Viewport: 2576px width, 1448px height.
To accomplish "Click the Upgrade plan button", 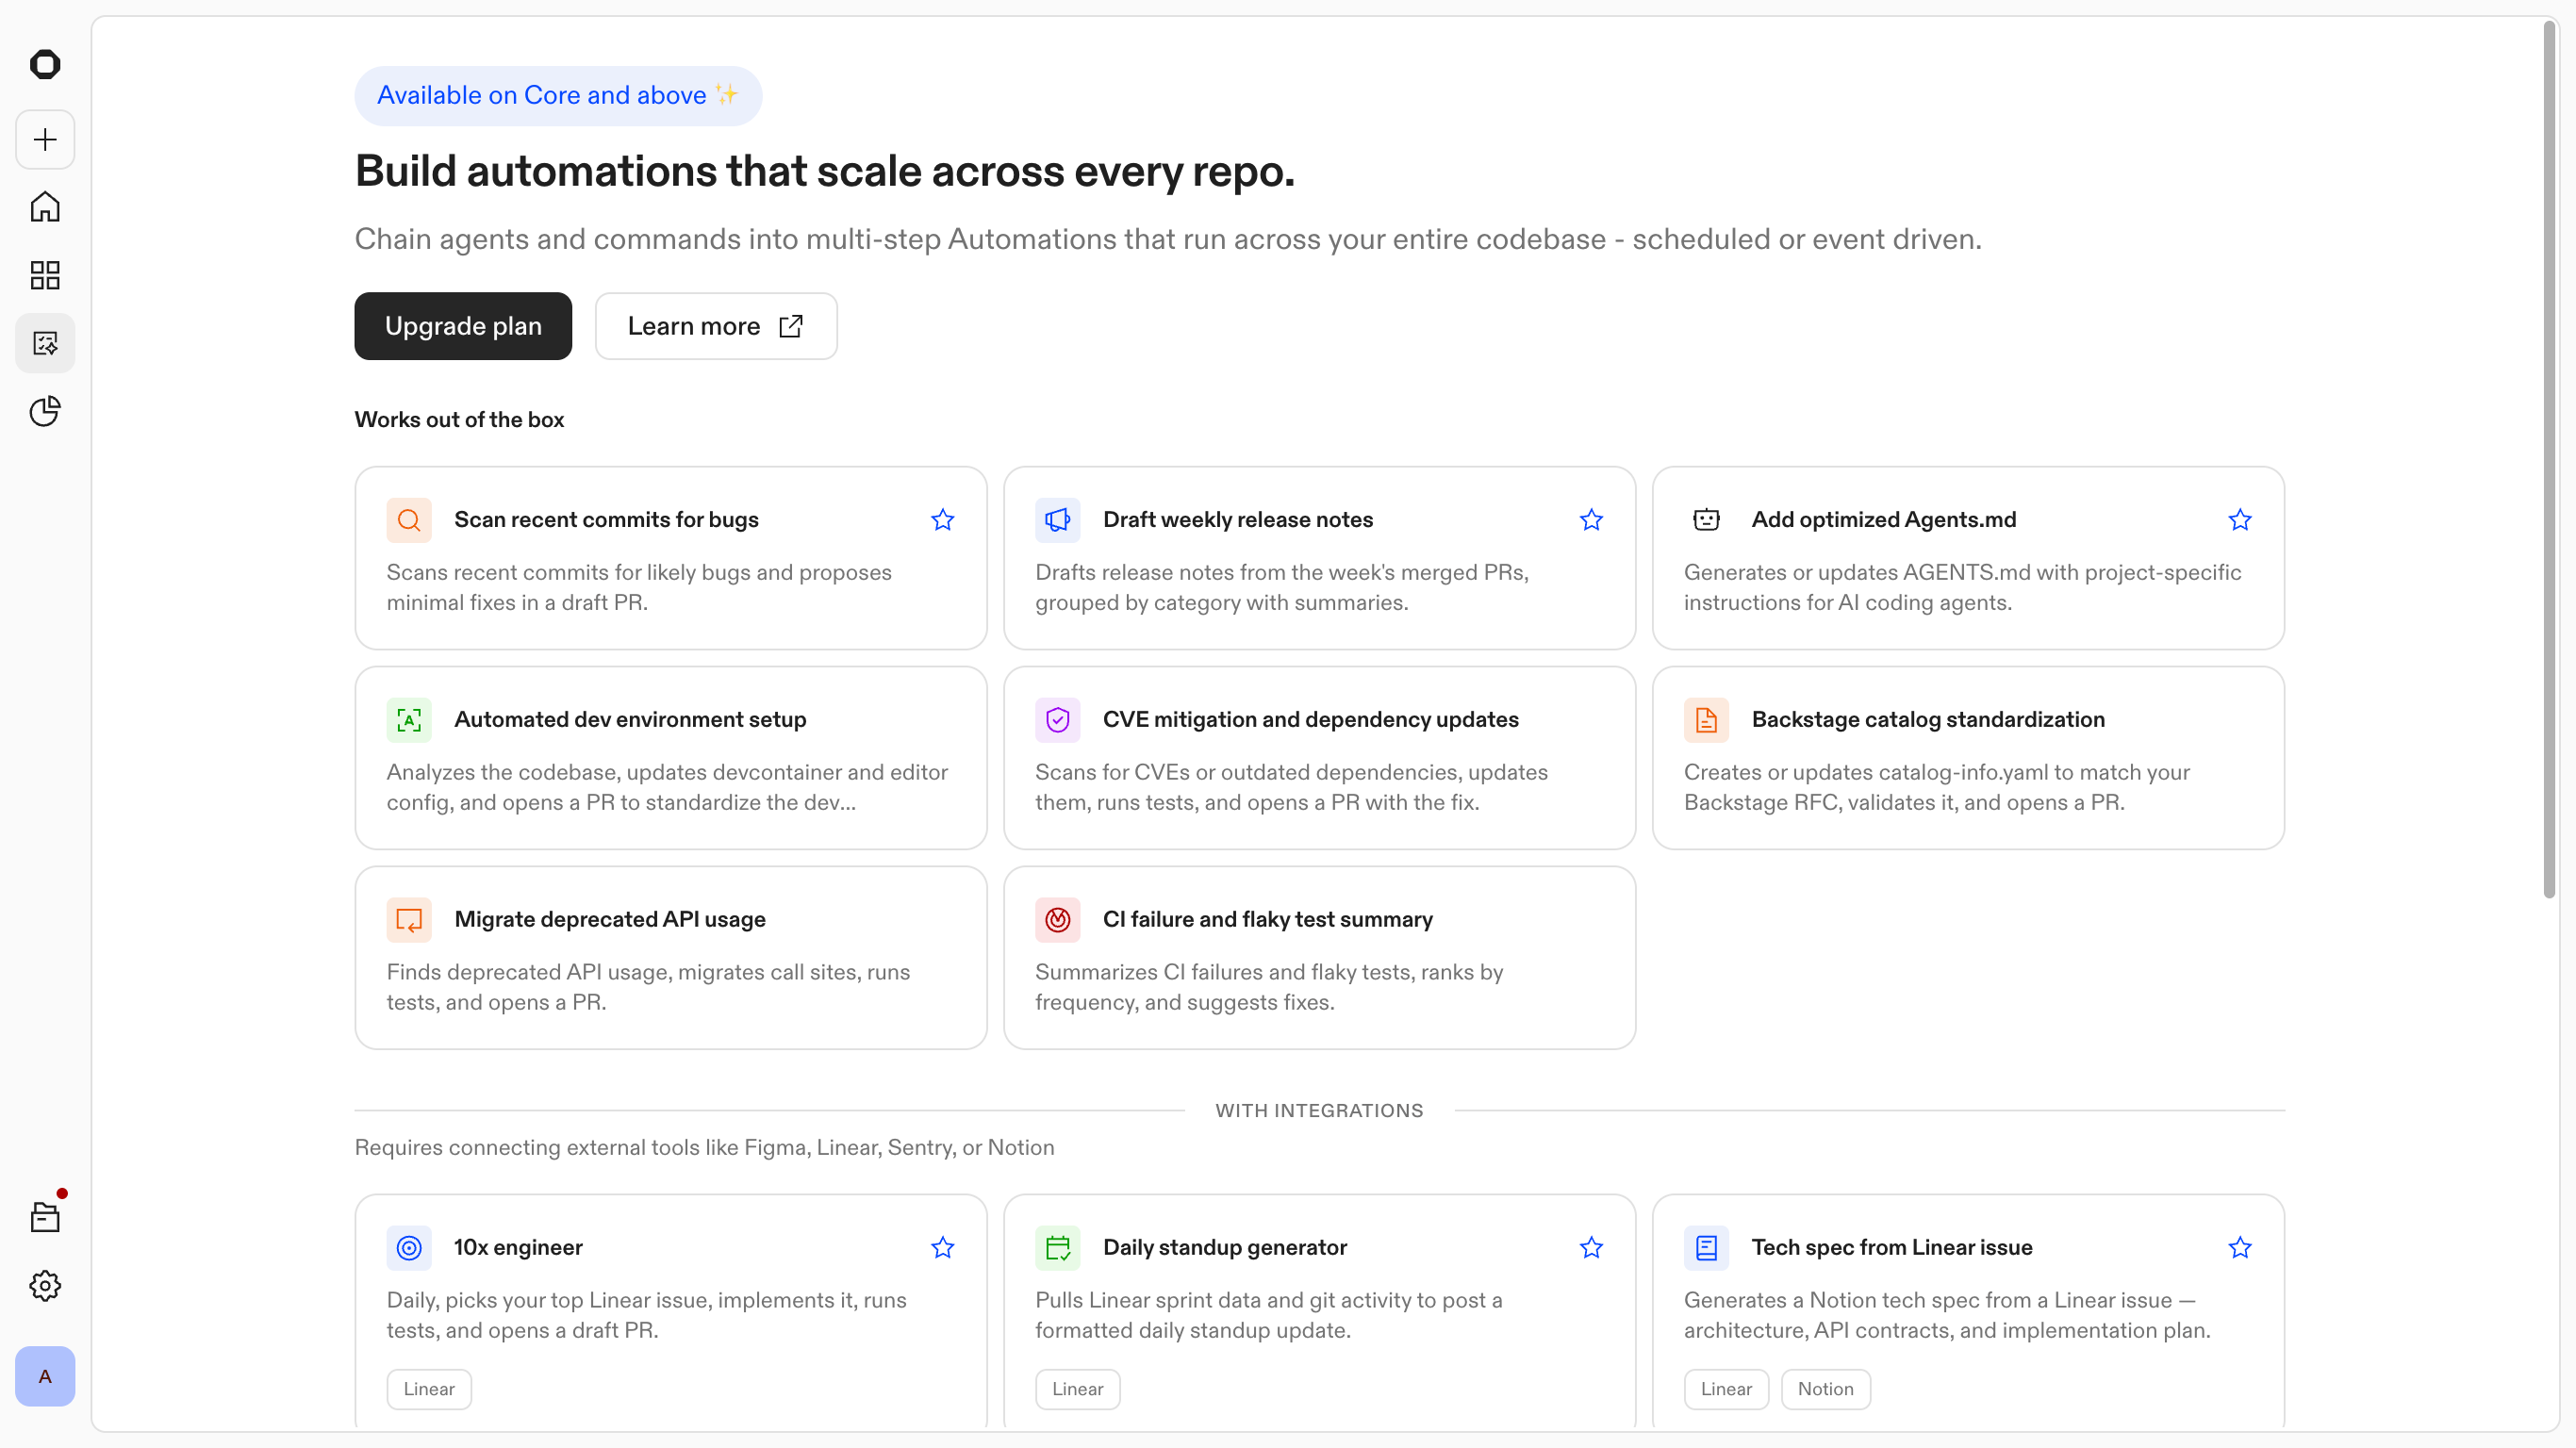I will coord(463,326).
